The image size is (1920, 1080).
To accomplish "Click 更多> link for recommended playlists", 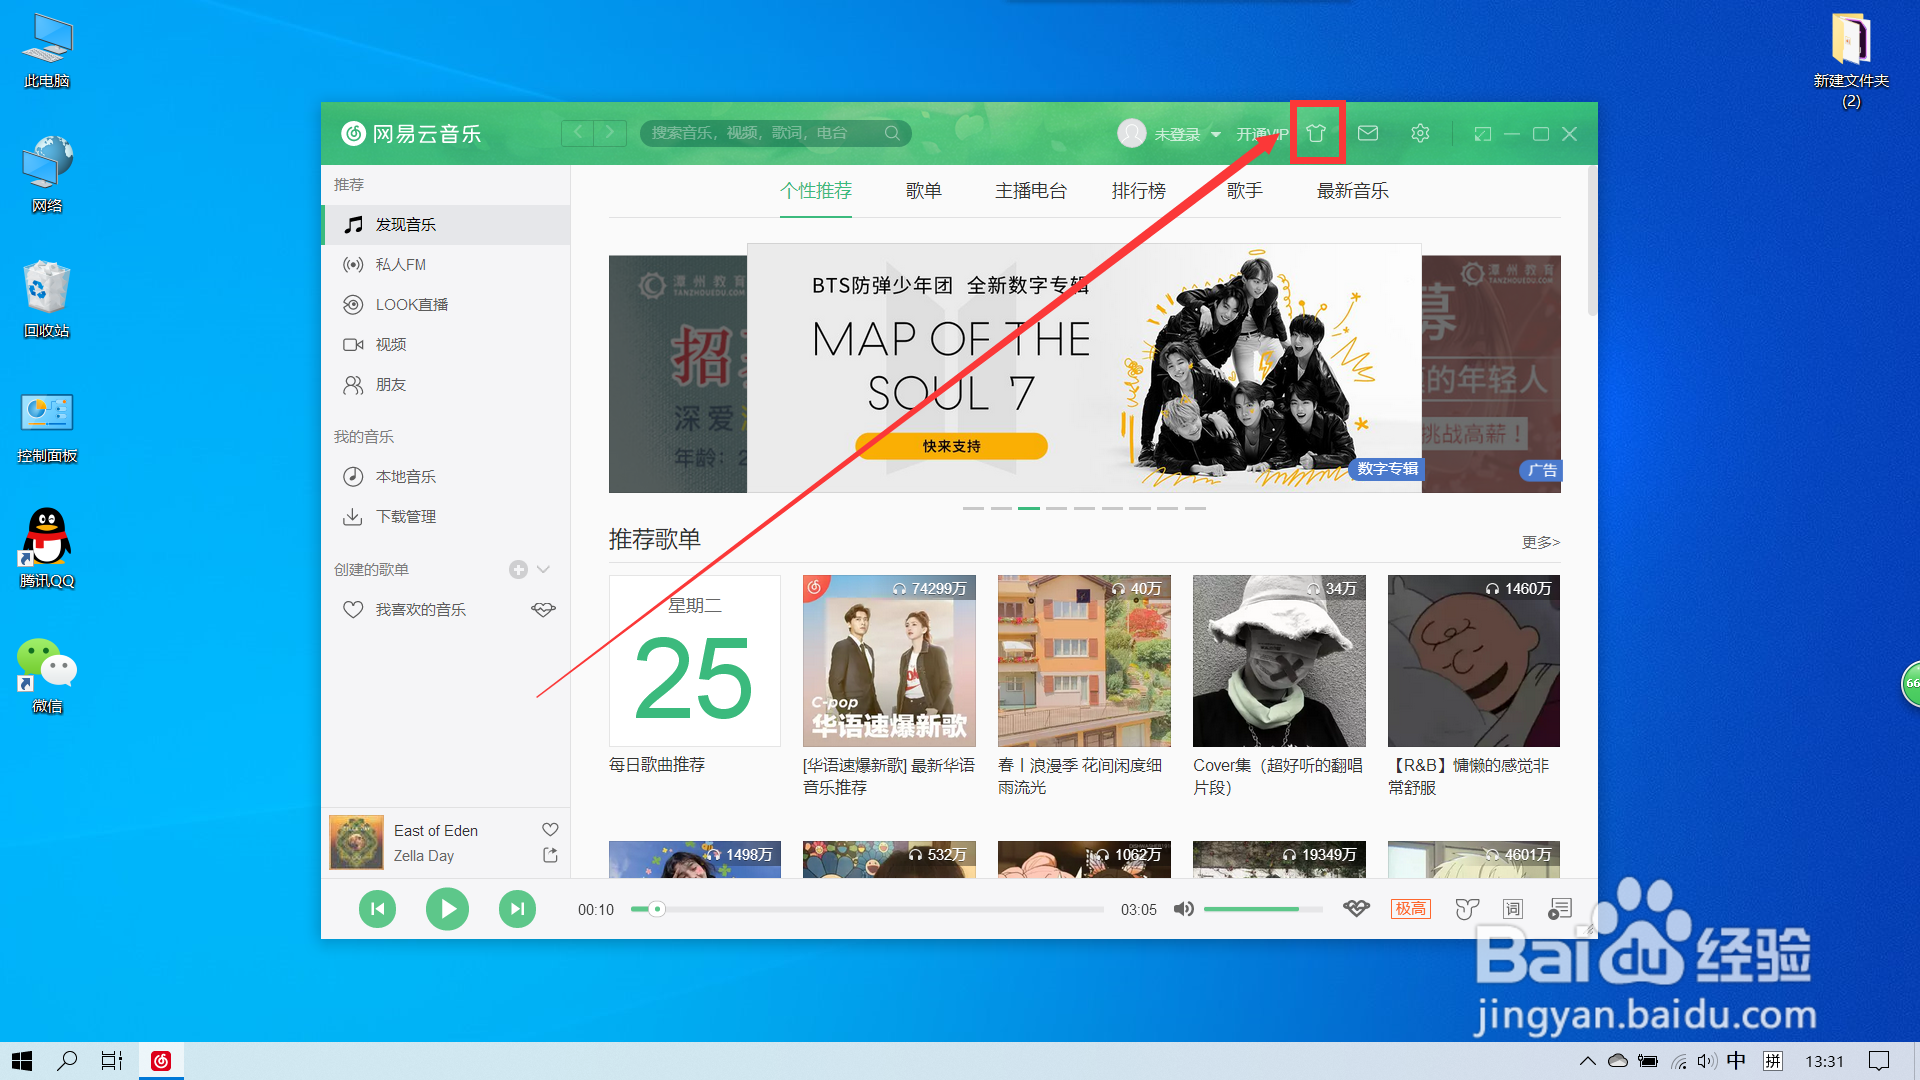I will pyautogui.click(x=1541, y=542).
